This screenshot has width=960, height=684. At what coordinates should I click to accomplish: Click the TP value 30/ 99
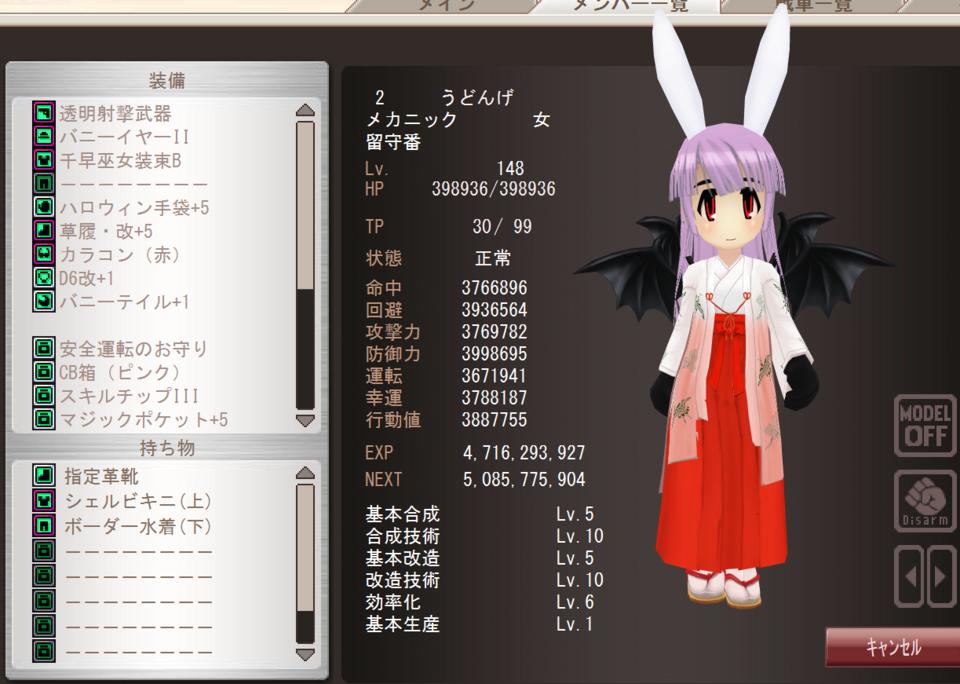pos(502,227)
